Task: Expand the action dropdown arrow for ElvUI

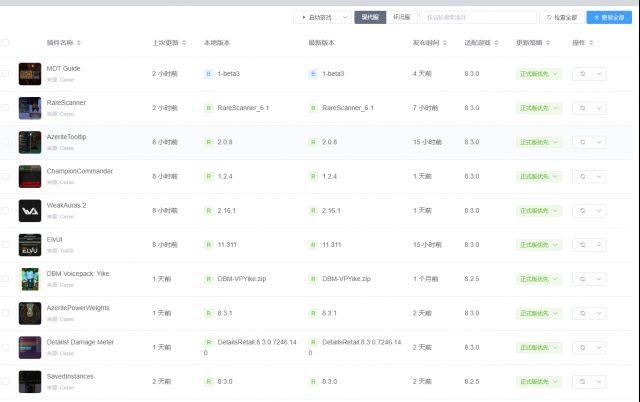Action: (598, 245)
